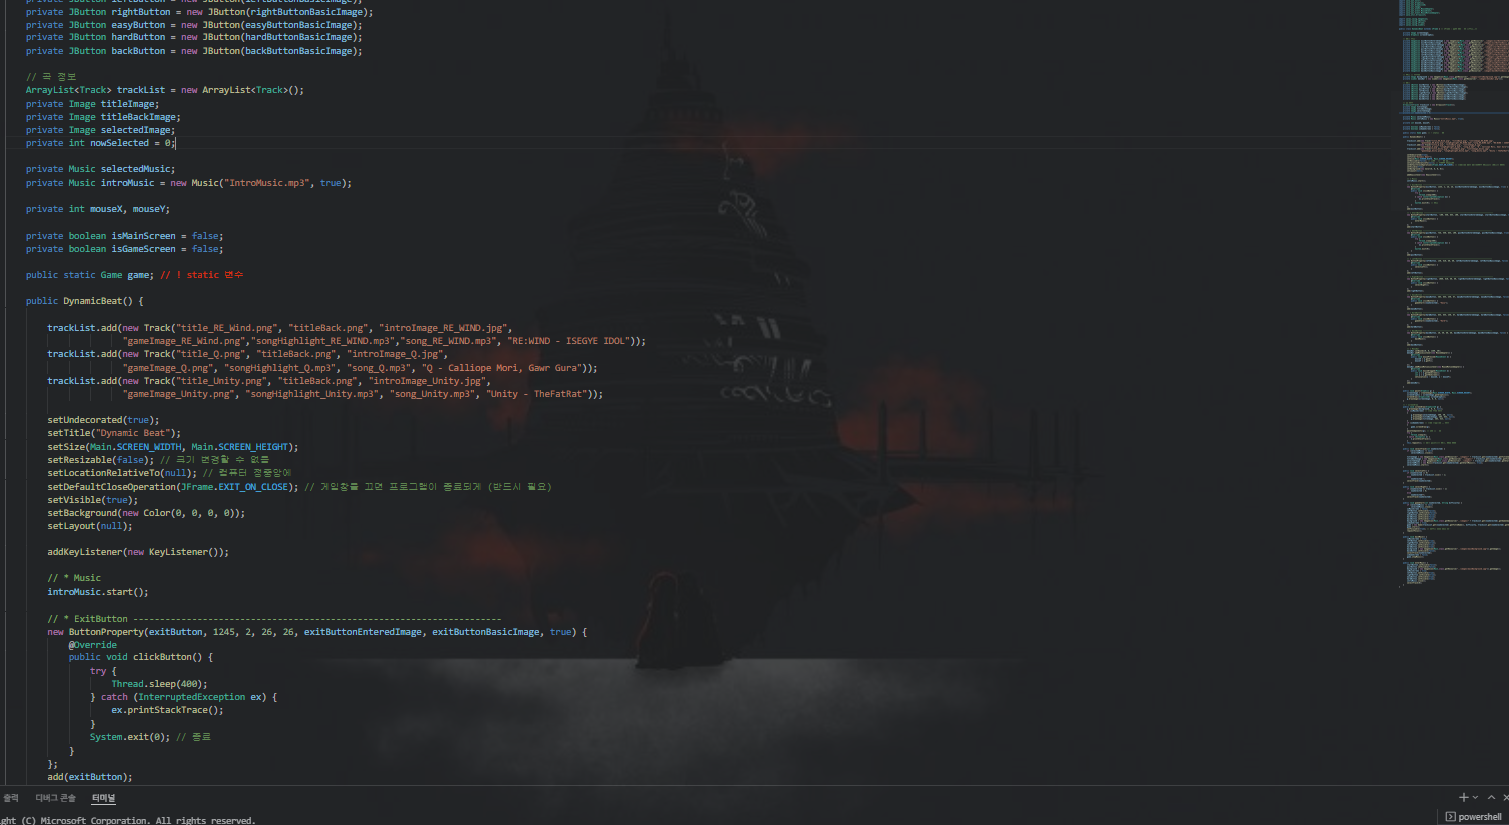This screenshot has height=825, width=1509.
Task: Click the 'setLayout(null);' line
Action: click(89, 526)
